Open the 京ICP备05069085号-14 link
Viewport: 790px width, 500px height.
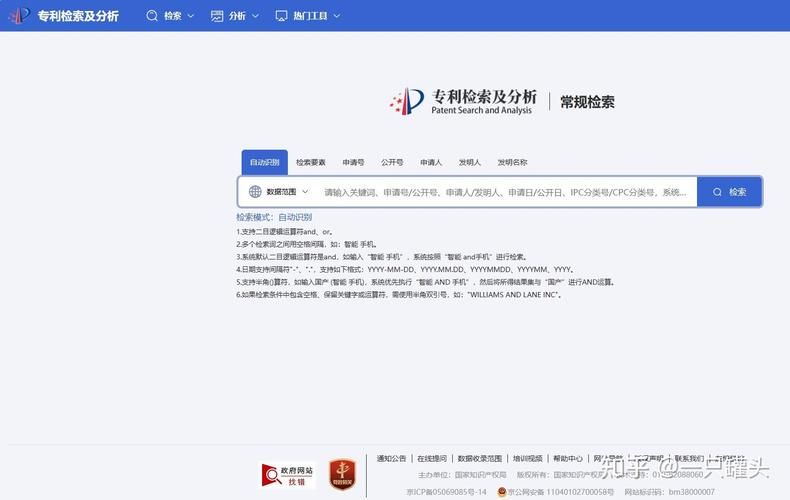[x=446, y=492]
